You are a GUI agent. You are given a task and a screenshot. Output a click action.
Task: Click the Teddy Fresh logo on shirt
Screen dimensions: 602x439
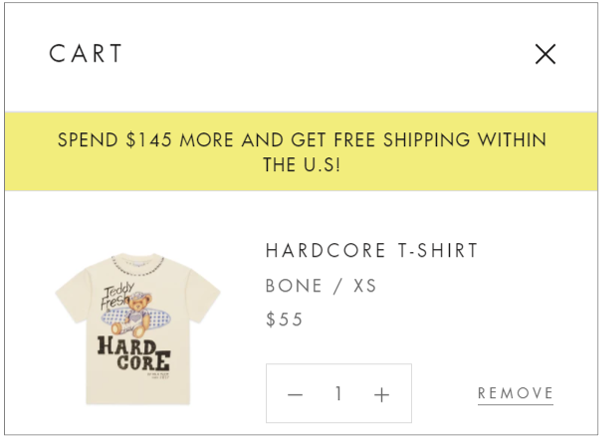click(x=117, y=296)
